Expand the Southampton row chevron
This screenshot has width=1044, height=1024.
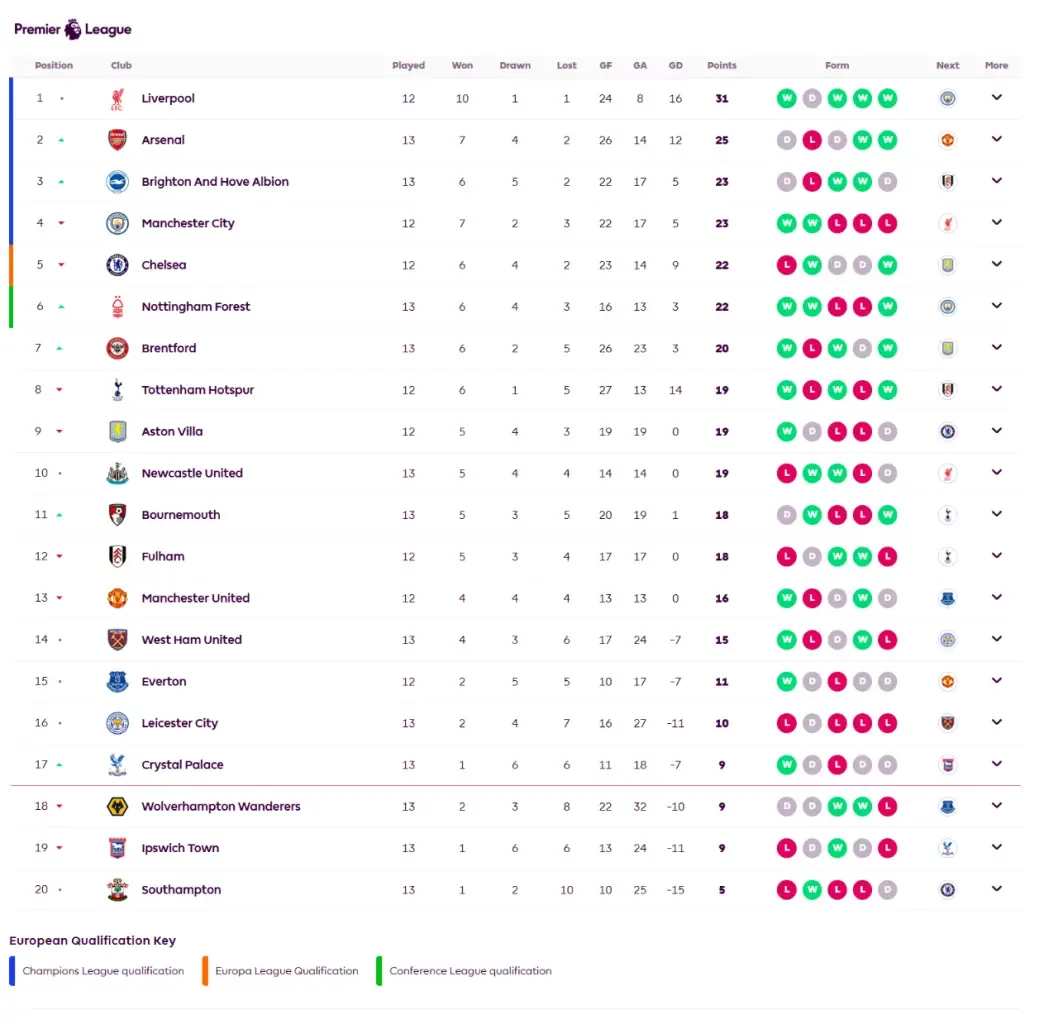pyautogui.click(x=997, y=889)
